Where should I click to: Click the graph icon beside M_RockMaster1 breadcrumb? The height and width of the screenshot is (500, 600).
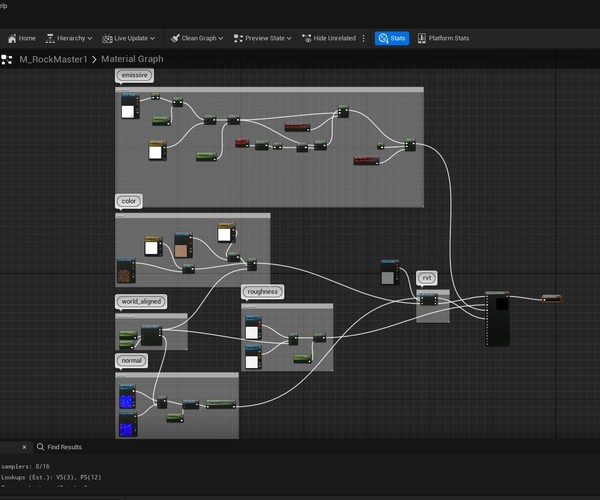coord(7,59)
